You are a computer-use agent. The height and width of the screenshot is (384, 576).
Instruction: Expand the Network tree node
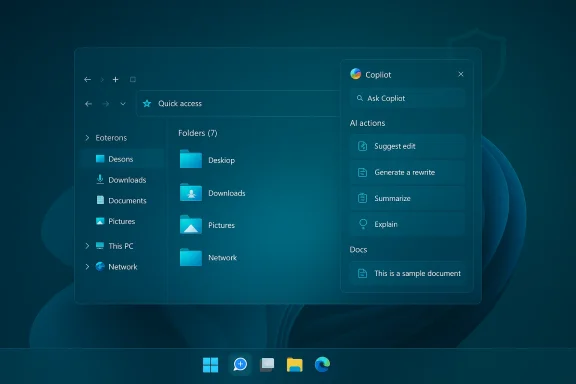point(87,267)
